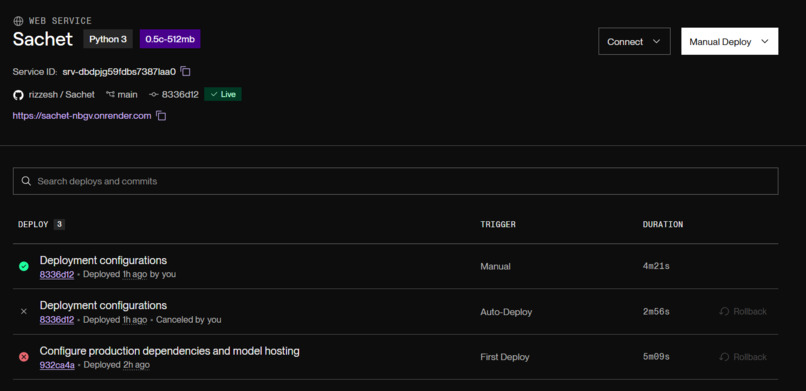This screenshot has width=806, height=391.
Task: Click the Auto-Deploy trigger cell
Action: (x=506, y=311)
